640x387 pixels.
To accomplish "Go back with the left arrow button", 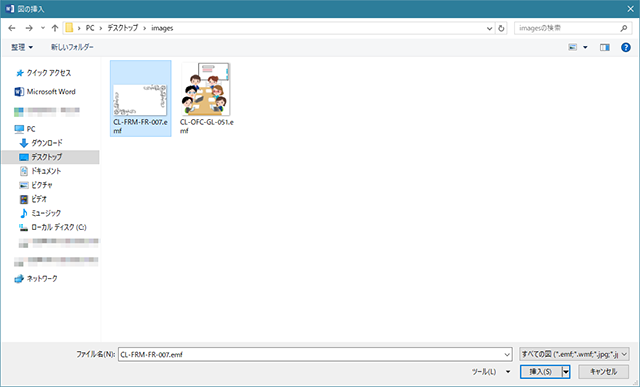I will tap(12, 28).
